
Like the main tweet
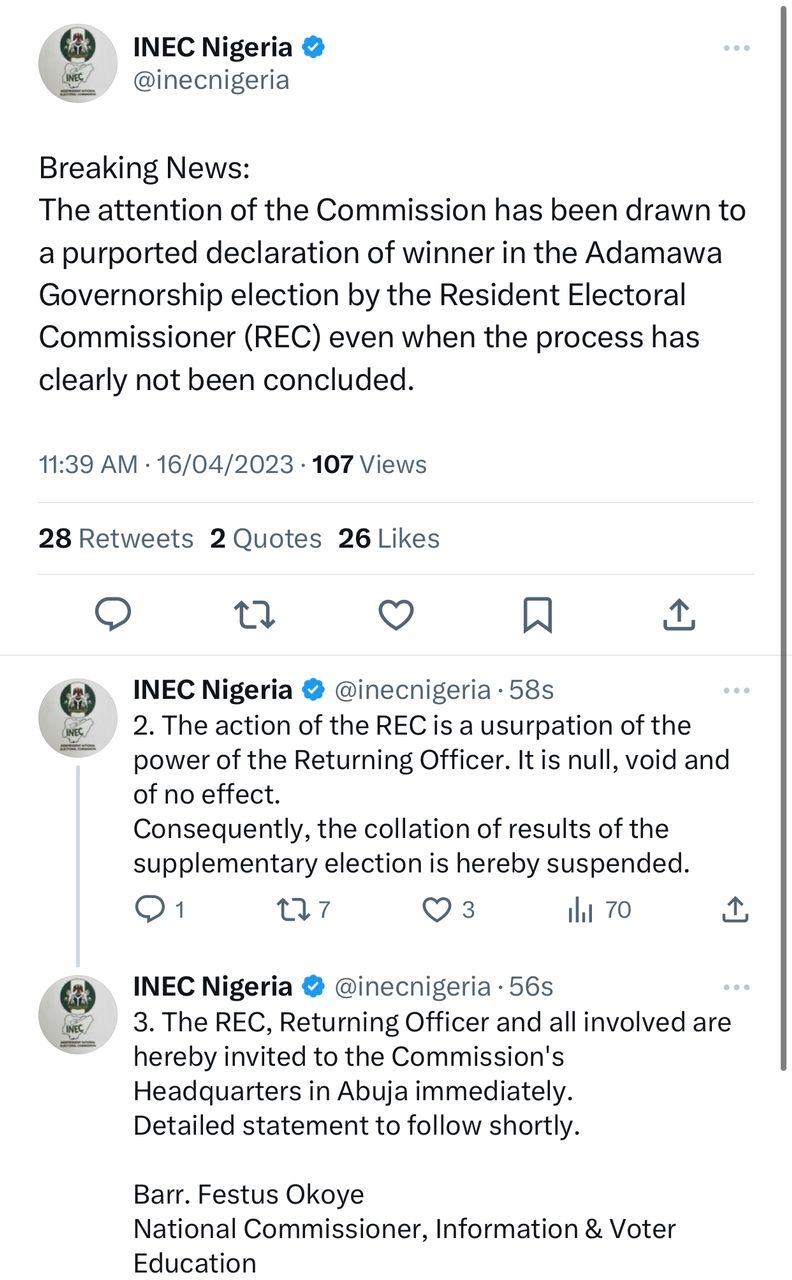coord(395,615)
